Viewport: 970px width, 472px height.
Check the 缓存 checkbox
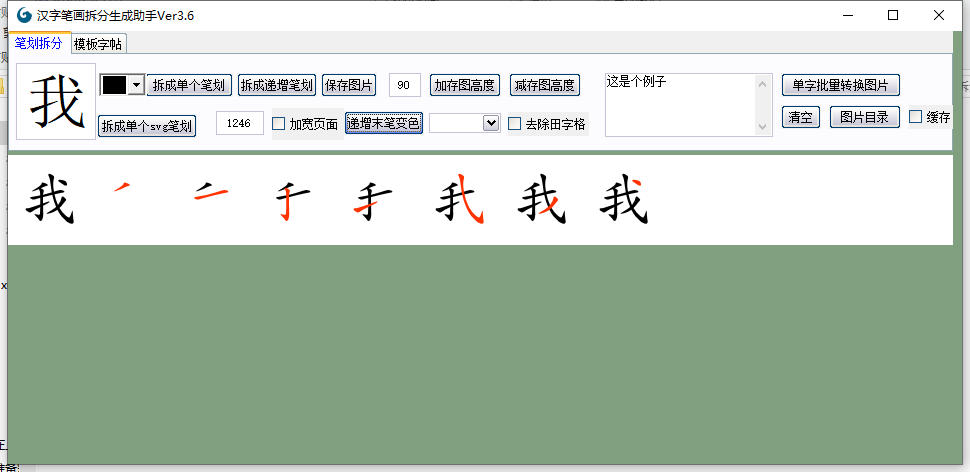[916, 117]
